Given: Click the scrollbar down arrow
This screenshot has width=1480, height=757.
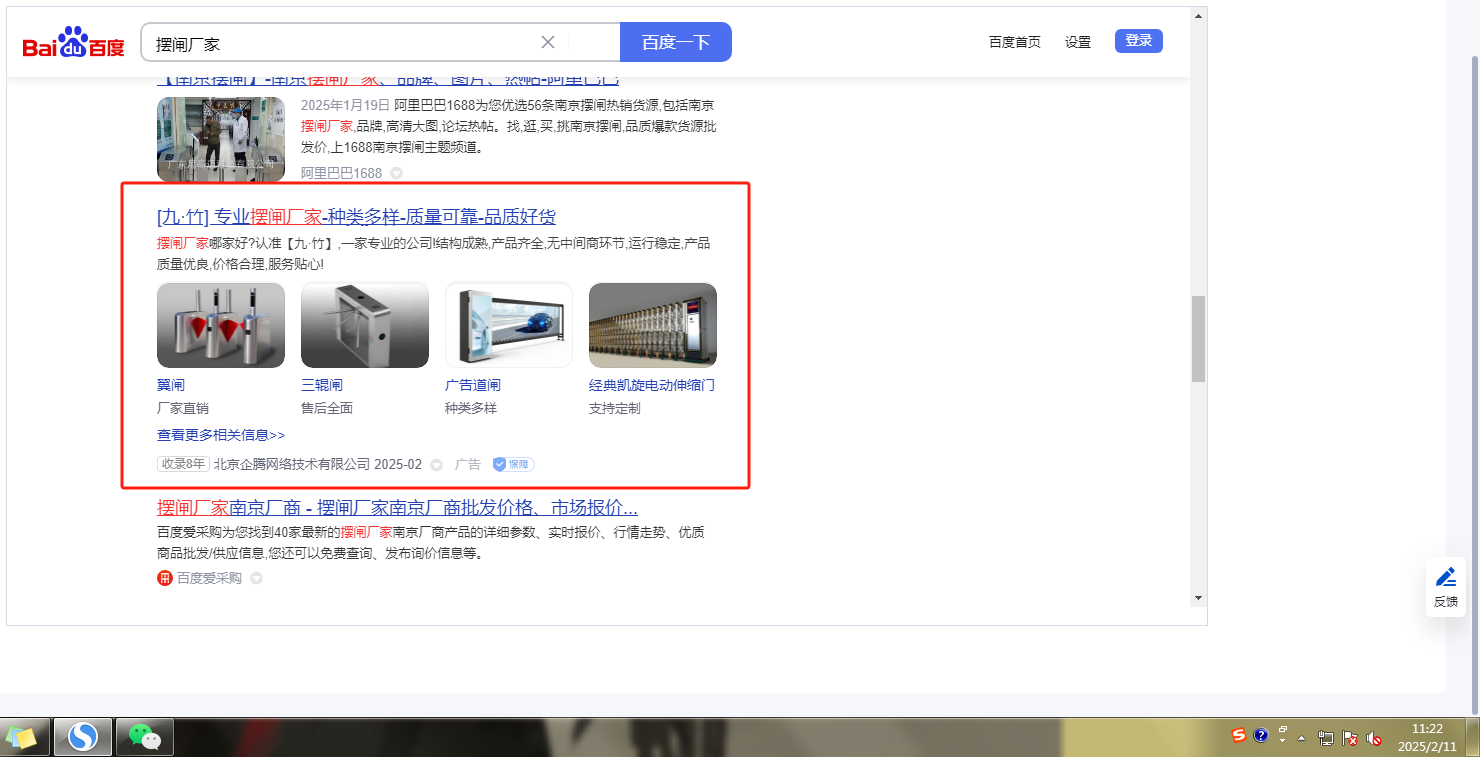Looking at the screenshot, I should click(x=1198, y=598).
